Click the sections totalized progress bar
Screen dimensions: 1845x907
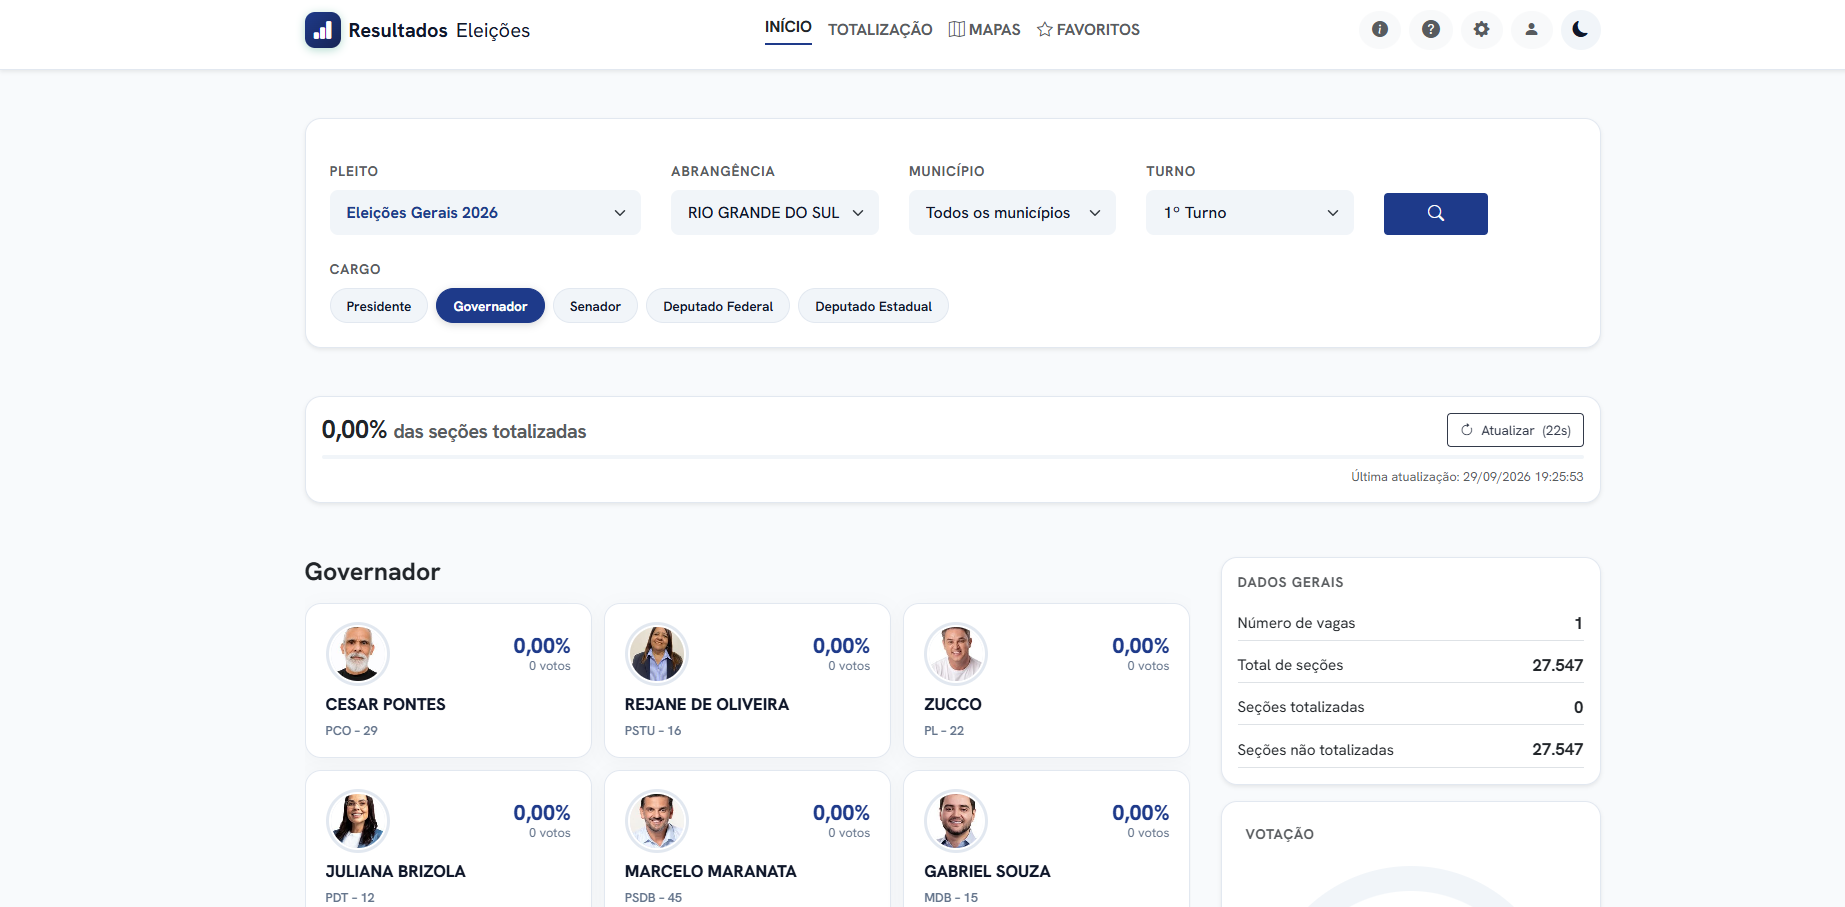[x=952, y=457]
